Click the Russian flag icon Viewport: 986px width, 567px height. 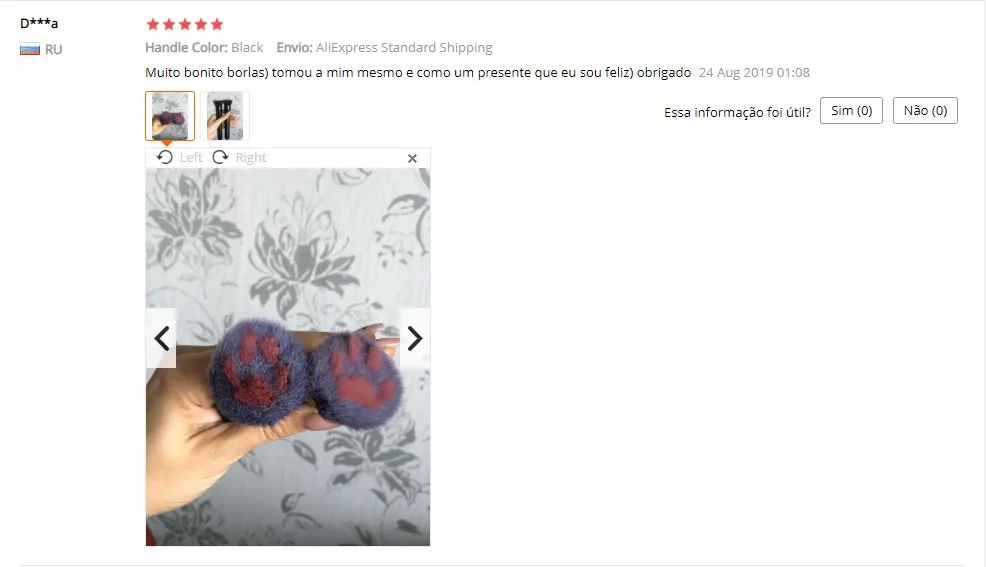click(30, 49)
